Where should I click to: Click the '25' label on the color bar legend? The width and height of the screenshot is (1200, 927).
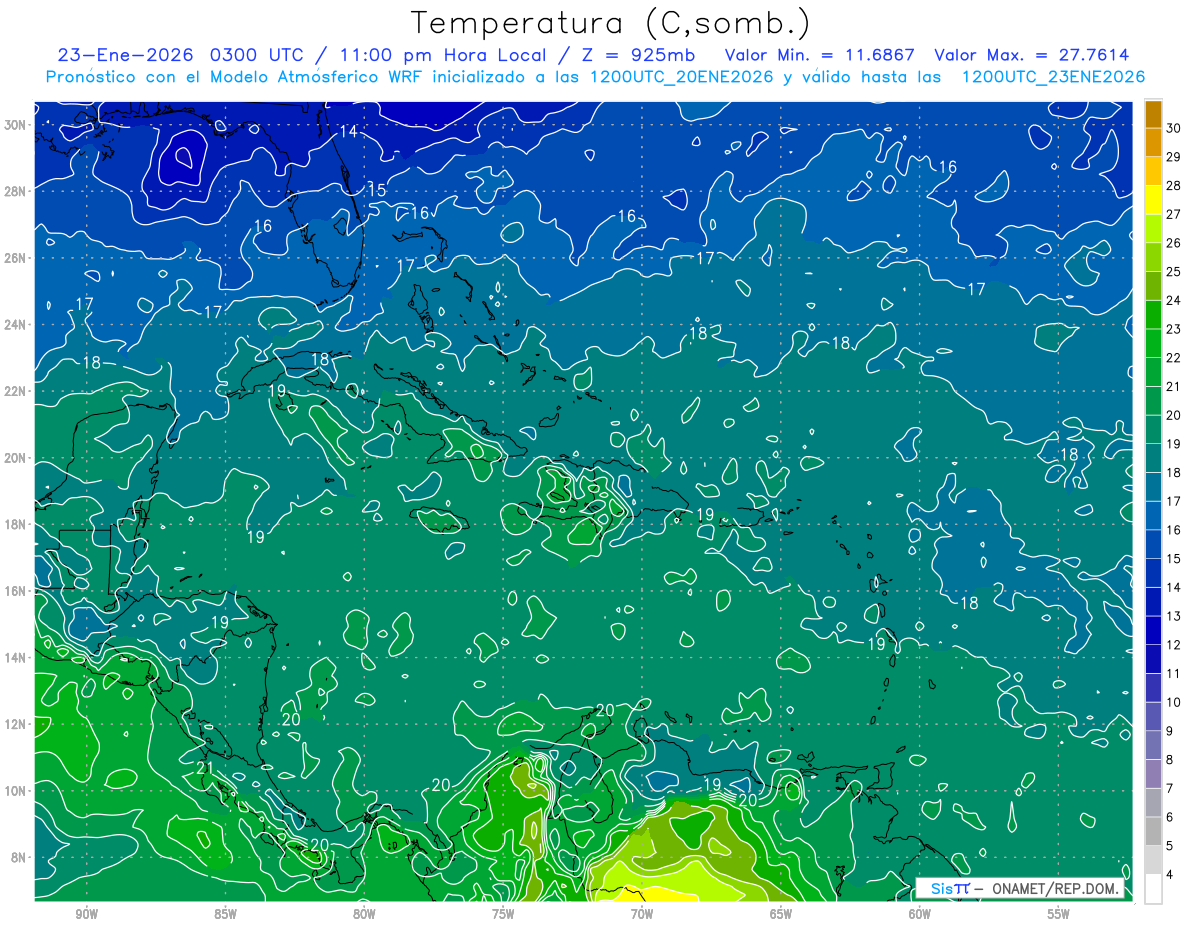1174,271
